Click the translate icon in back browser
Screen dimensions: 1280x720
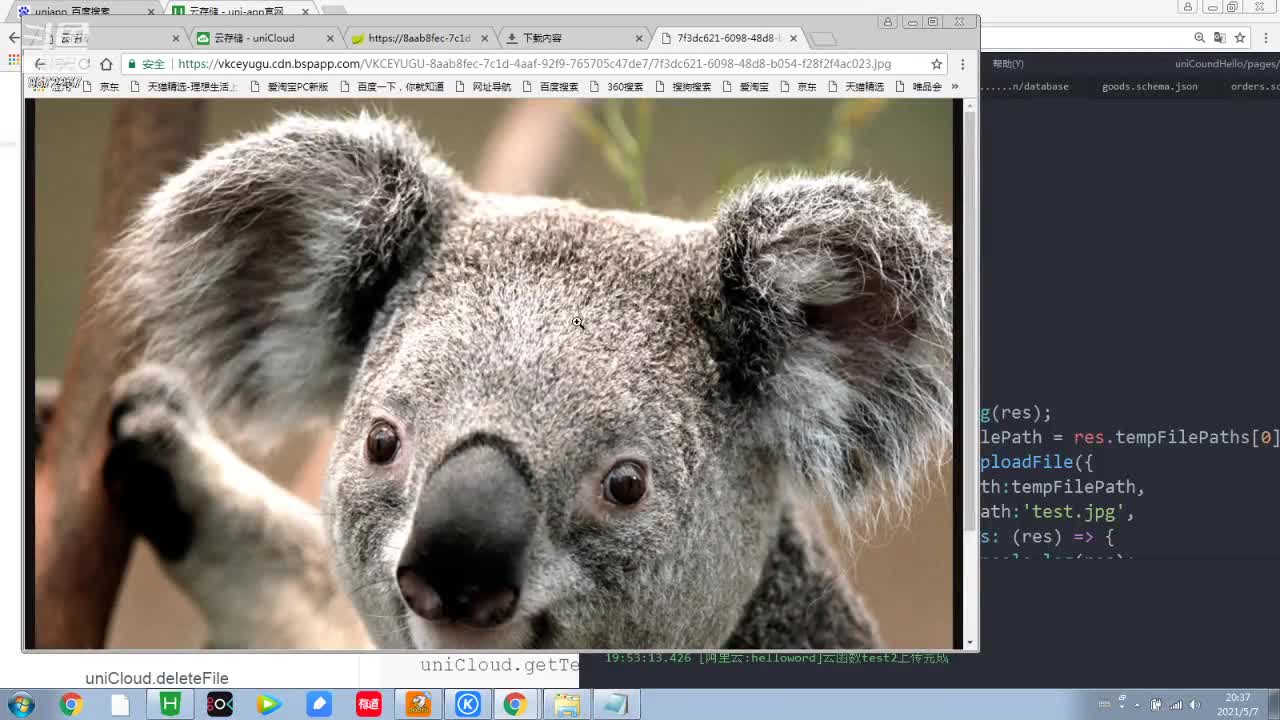click(1219, 38)
